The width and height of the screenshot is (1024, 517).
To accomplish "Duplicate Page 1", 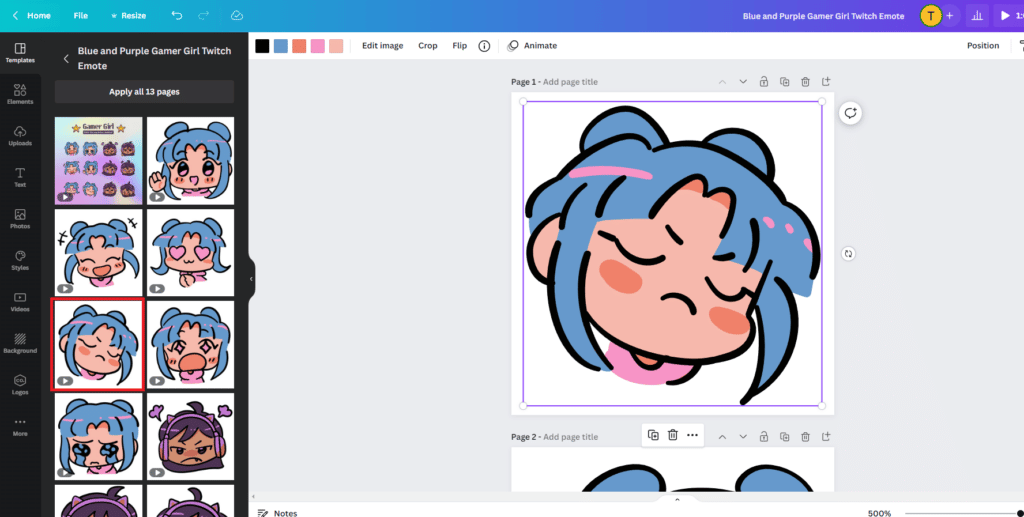I will [x=784, y=82].
